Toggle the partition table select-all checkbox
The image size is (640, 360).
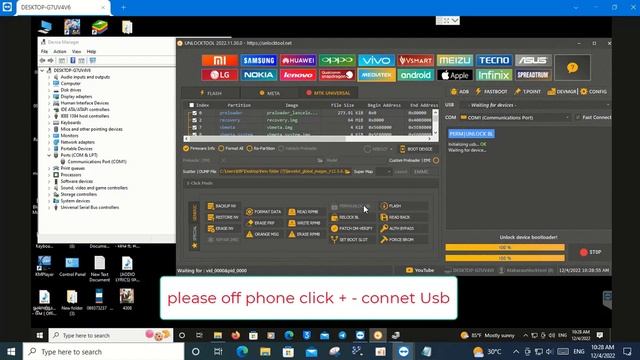(191, 105)
